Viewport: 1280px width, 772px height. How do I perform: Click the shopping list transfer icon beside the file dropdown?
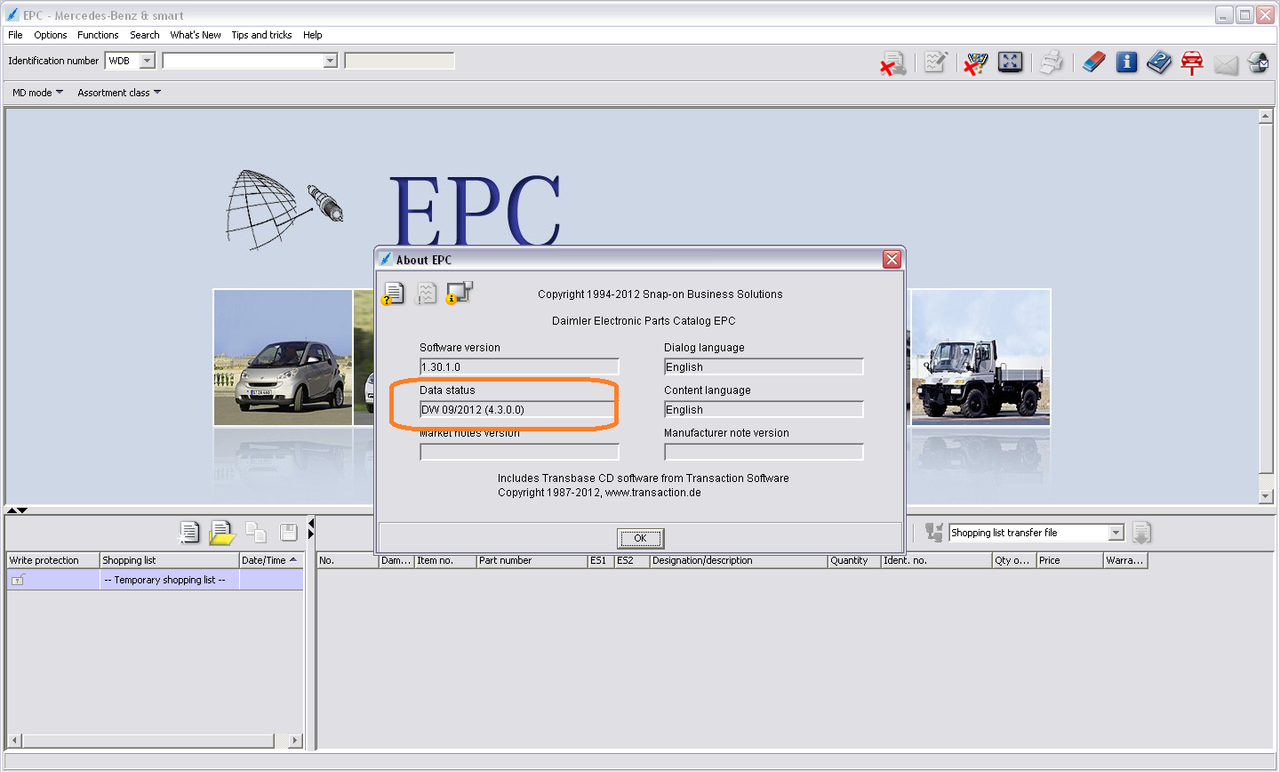934,533
